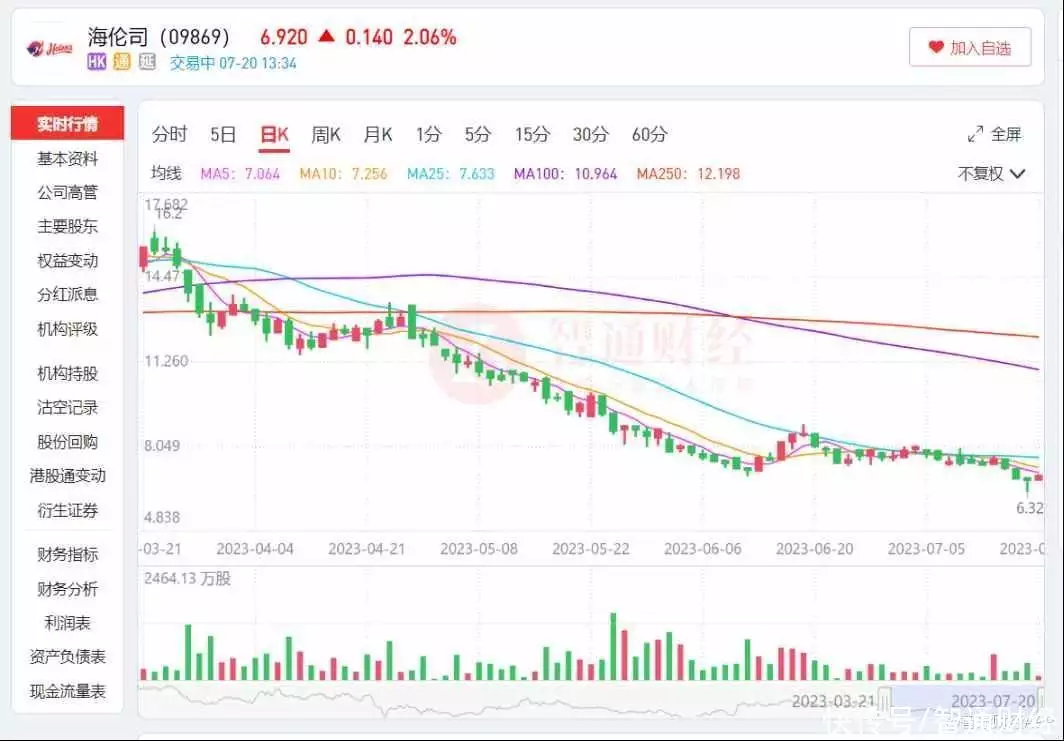Open the 利润表 income statement link
This screenshot has width=1064, height=741.
click(68, 623)
